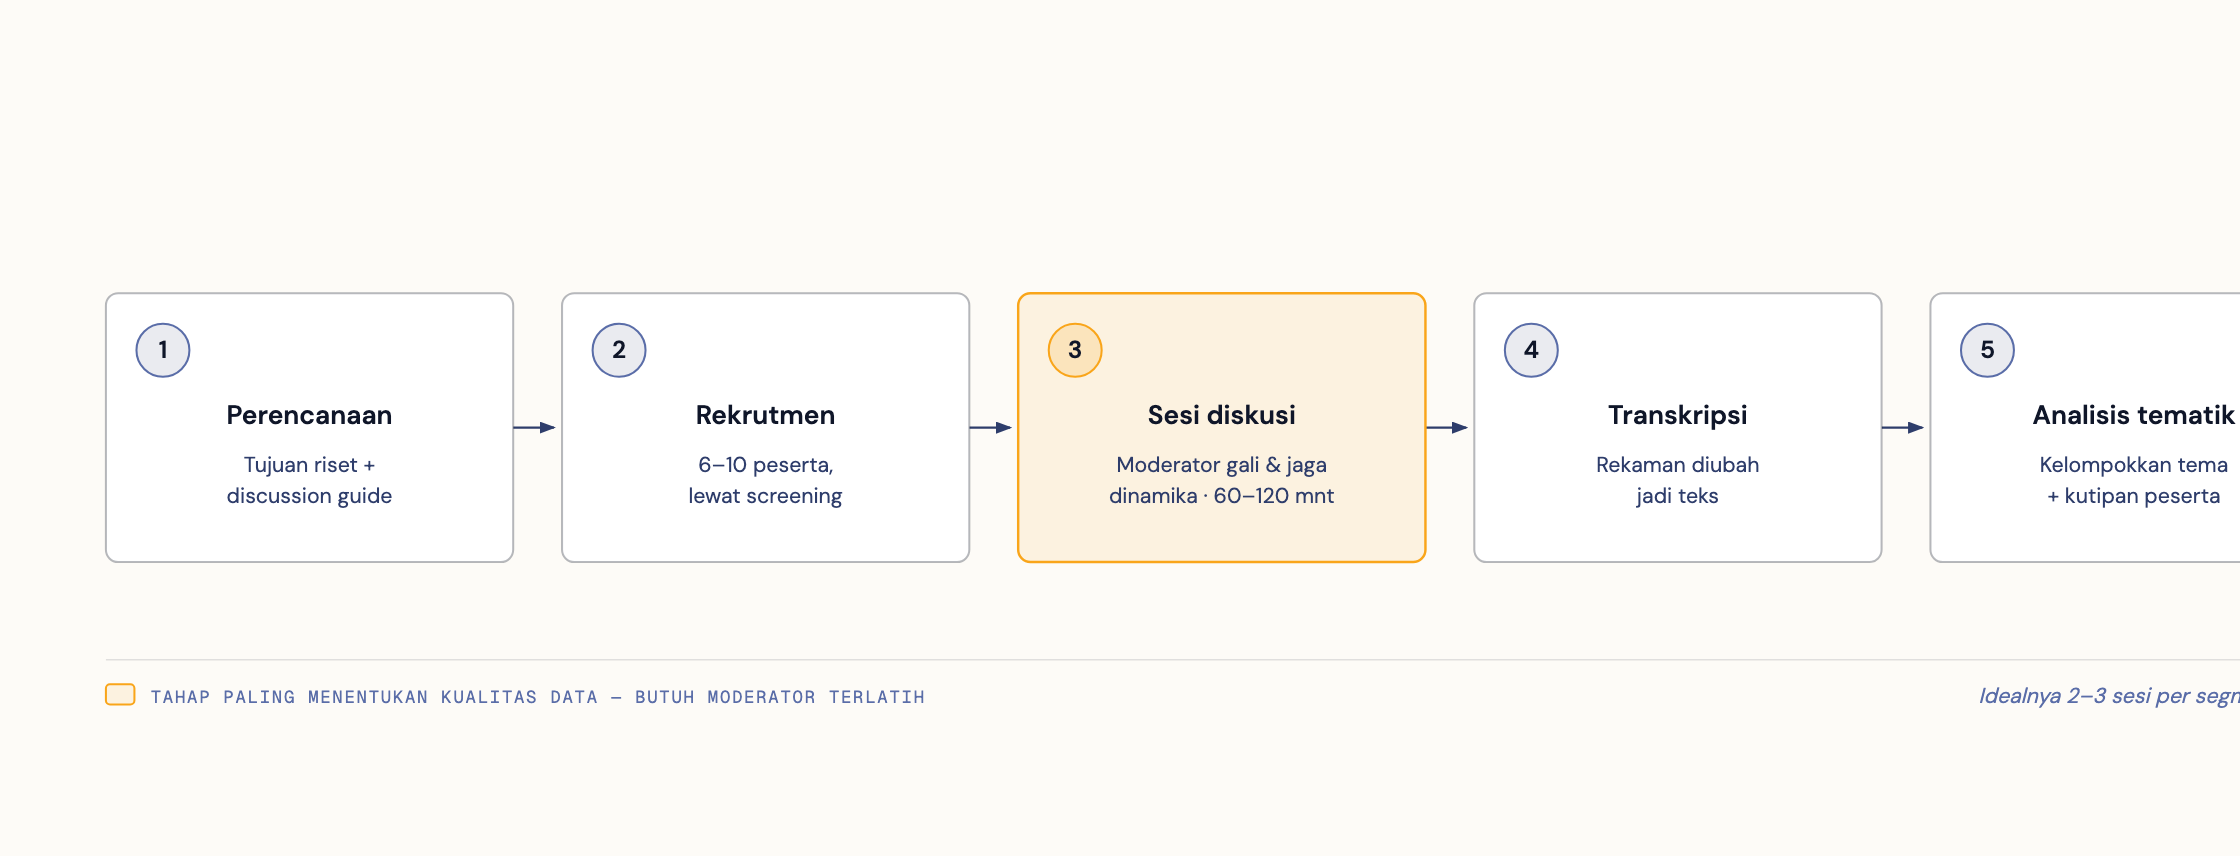Click the Analisis tematik heading
2240x856 pixels.
click(x=2133, y=415)
